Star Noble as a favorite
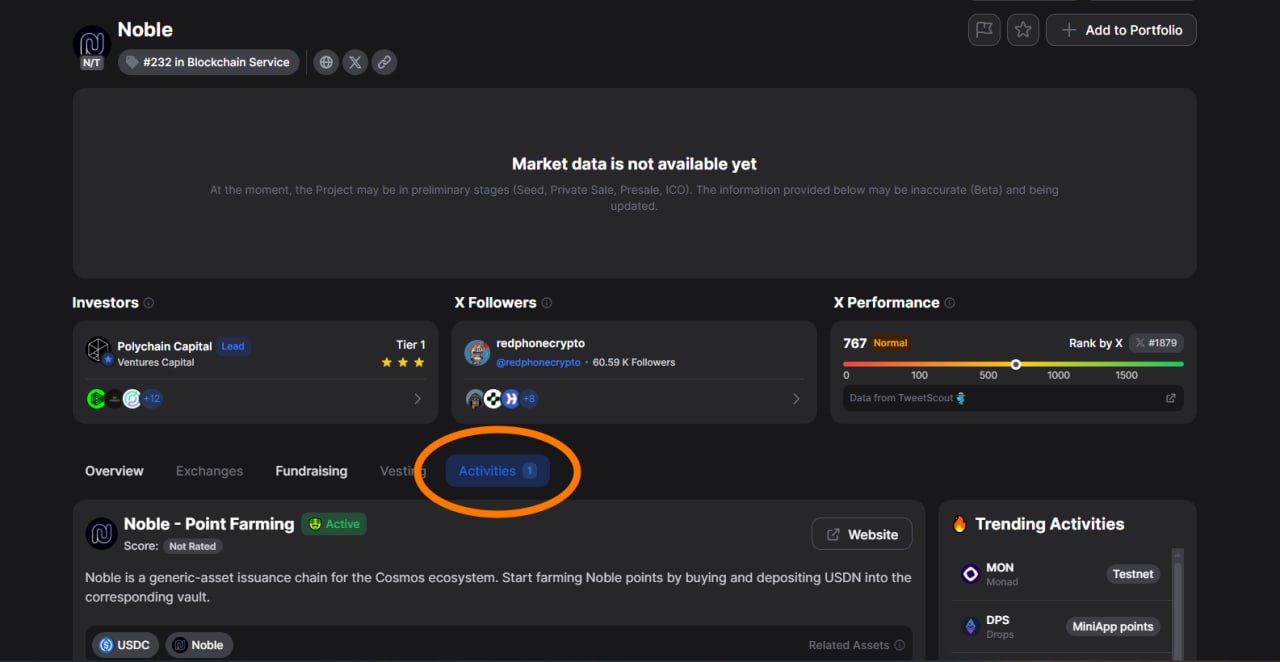The image size is (1280, 662). click(1023, 30)
